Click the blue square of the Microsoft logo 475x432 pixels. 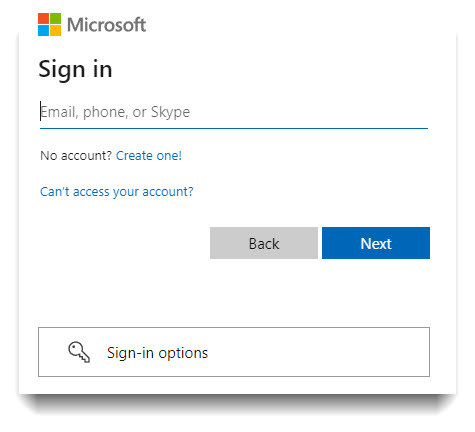tap(43, 31)
